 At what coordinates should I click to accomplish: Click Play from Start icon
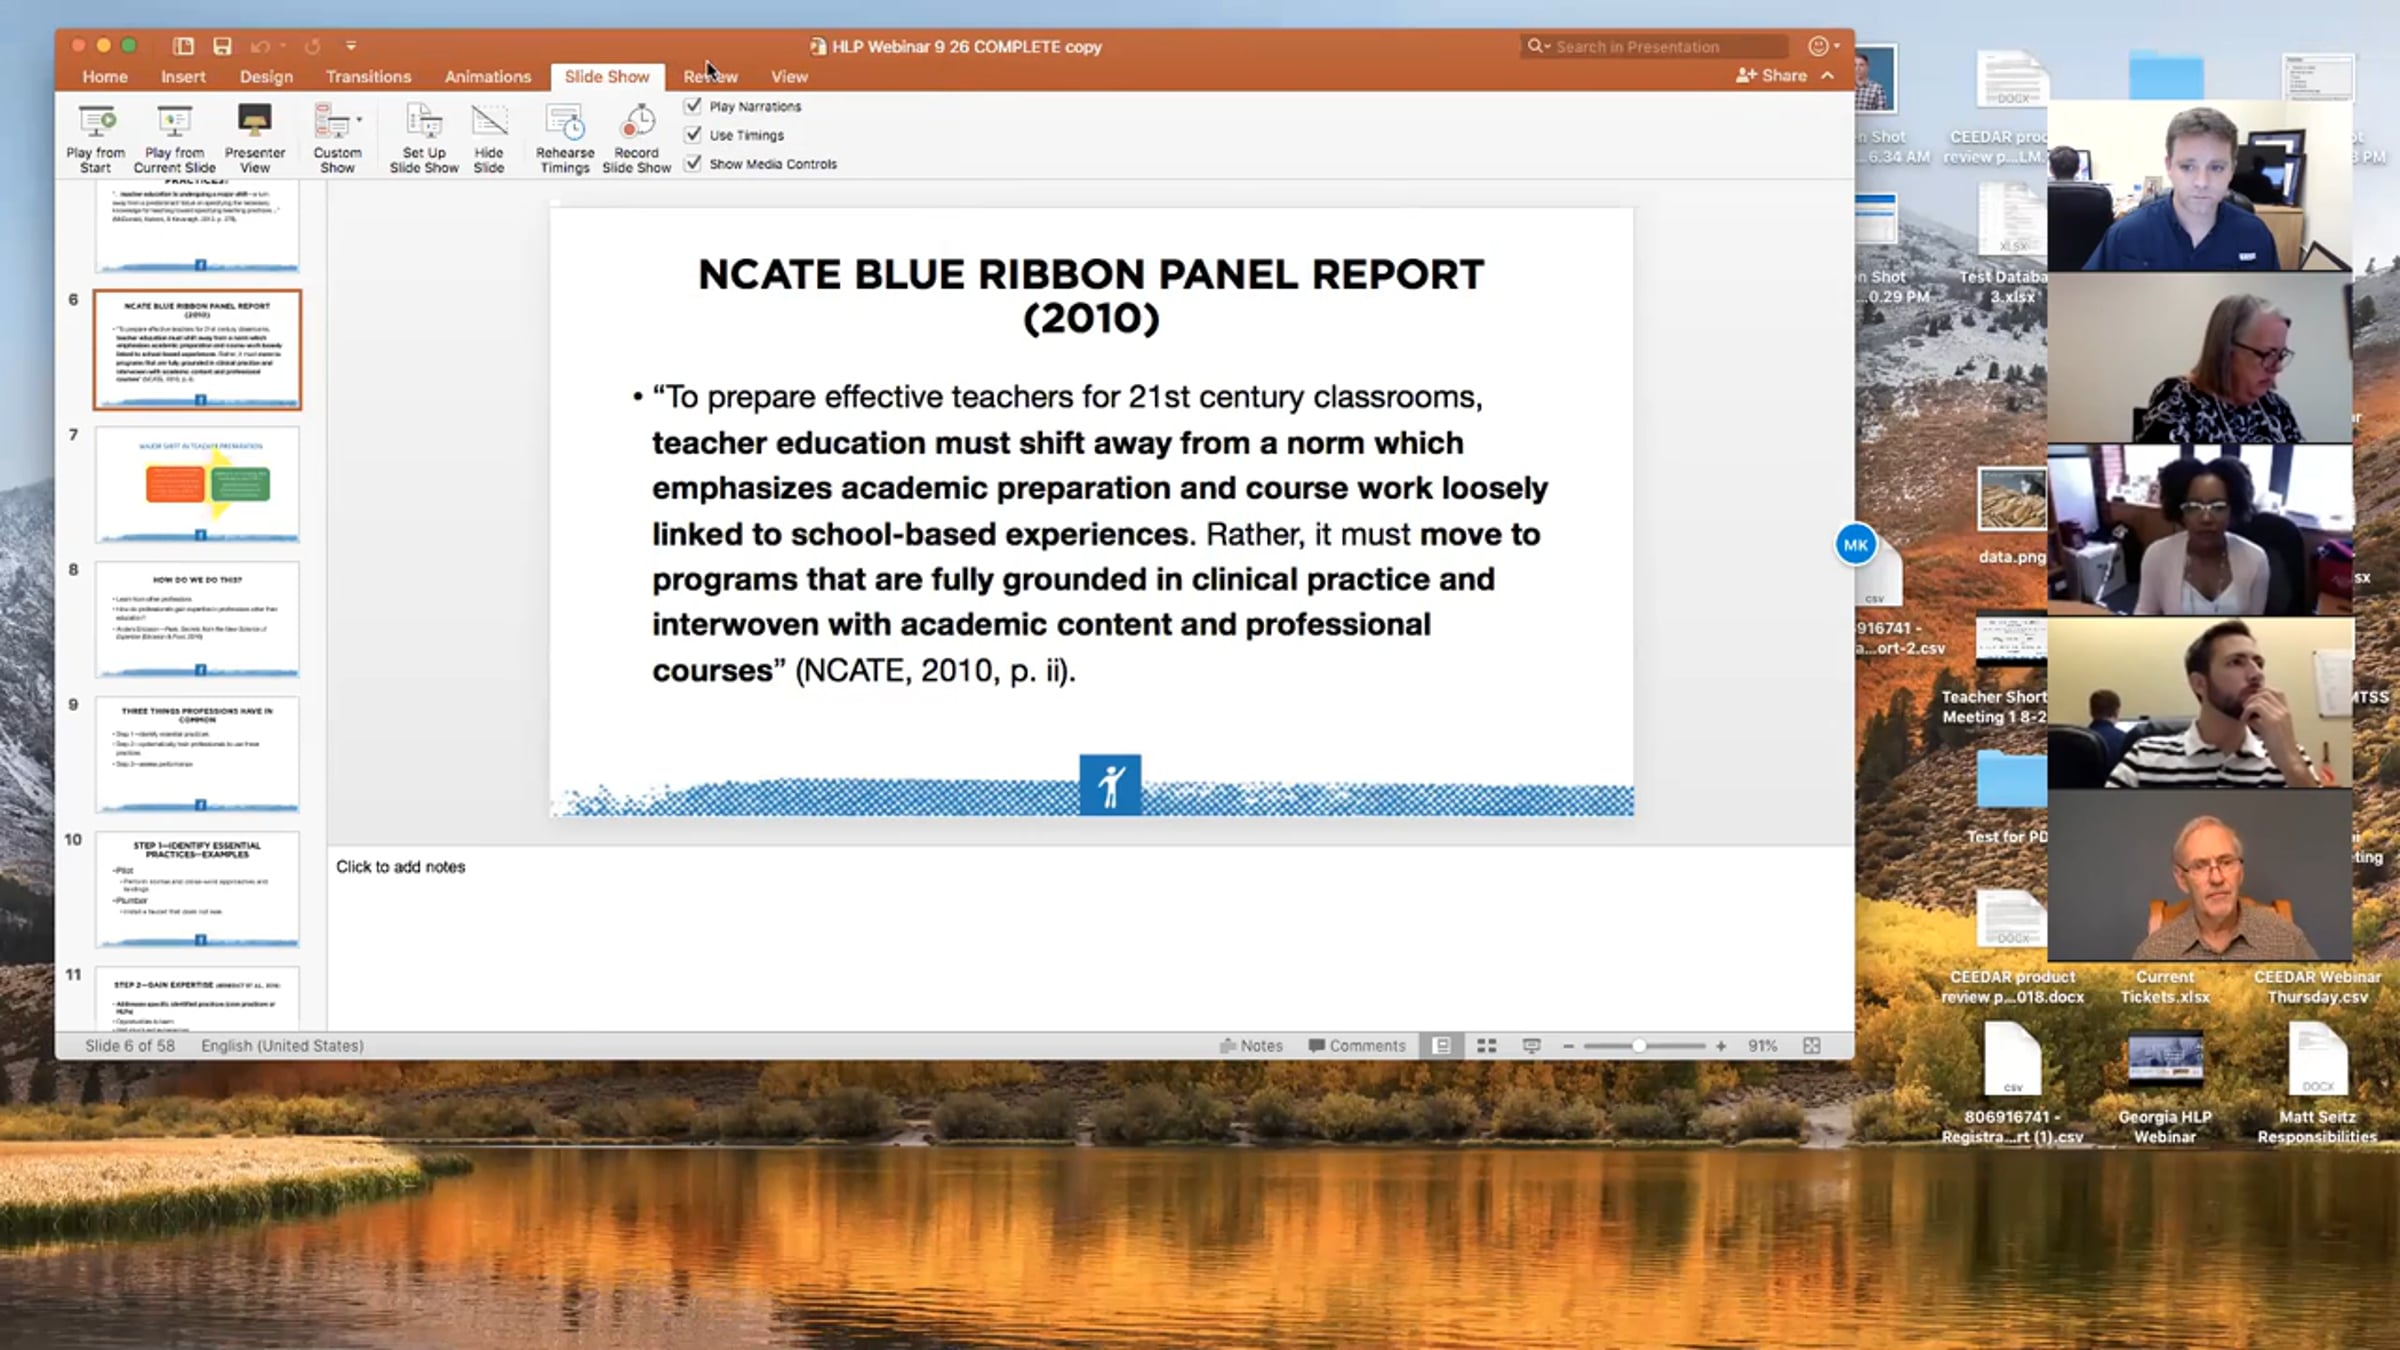pos(96,122)
